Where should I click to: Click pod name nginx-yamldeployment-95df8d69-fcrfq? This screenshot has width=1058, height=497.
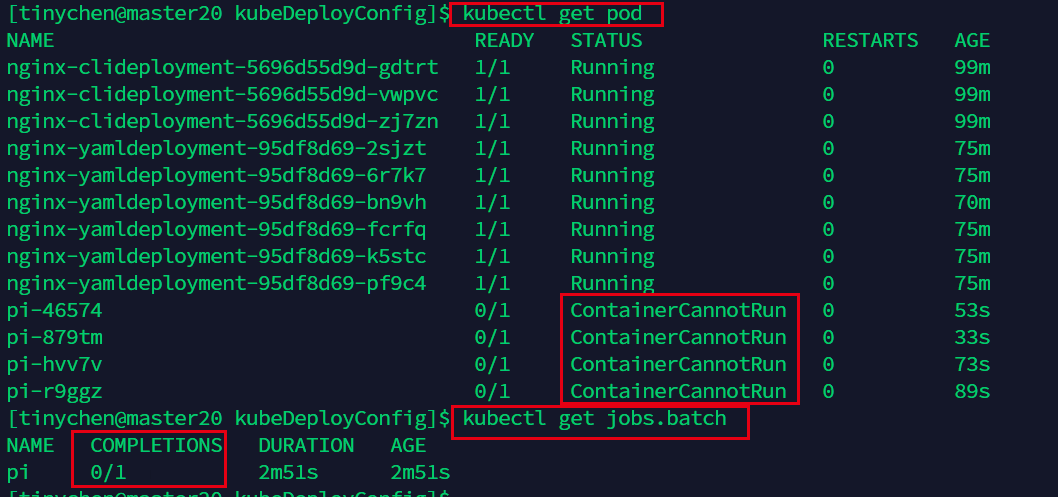pos(216,230)
